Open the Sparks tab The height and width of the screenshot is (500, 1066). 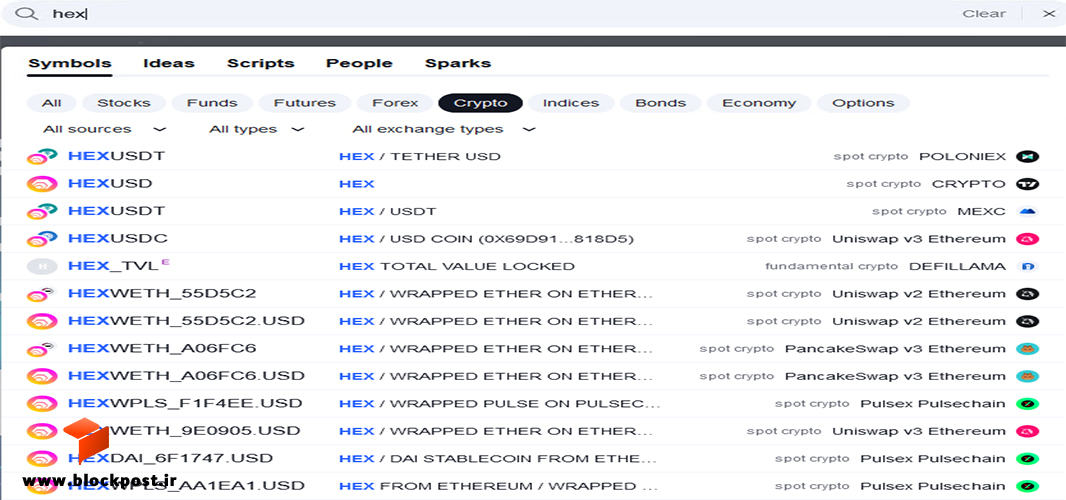coord(458,63)
